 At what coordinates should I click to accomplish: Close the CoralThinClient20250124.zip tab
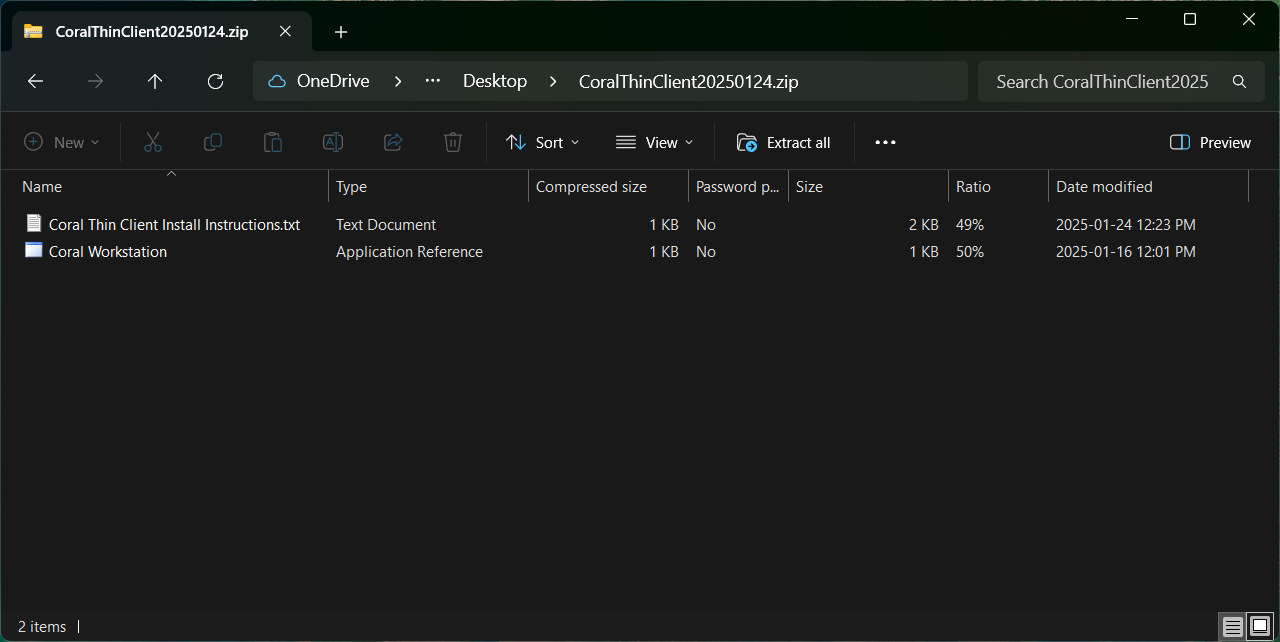coord(285,31)
